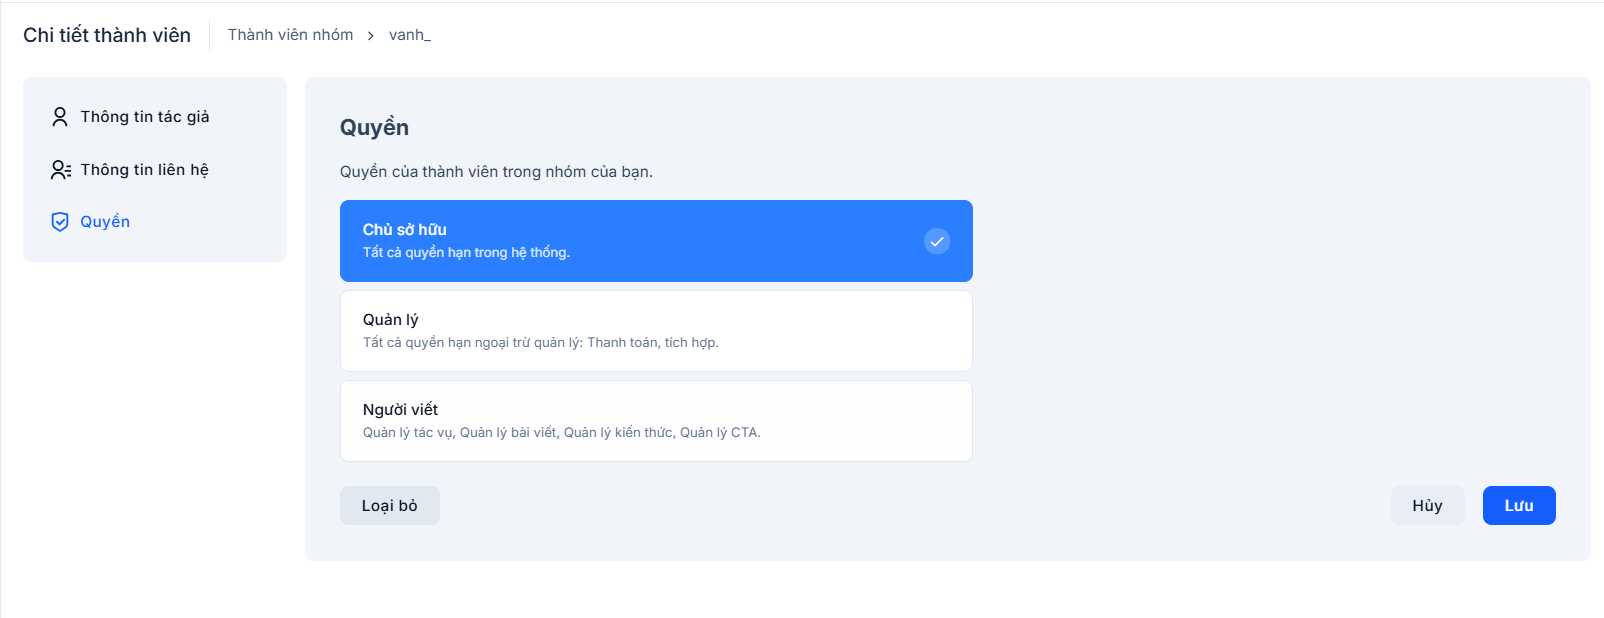Click the description text under the Quyền heading
This screenshot has height=618, width=1604.
pos(496,172)
